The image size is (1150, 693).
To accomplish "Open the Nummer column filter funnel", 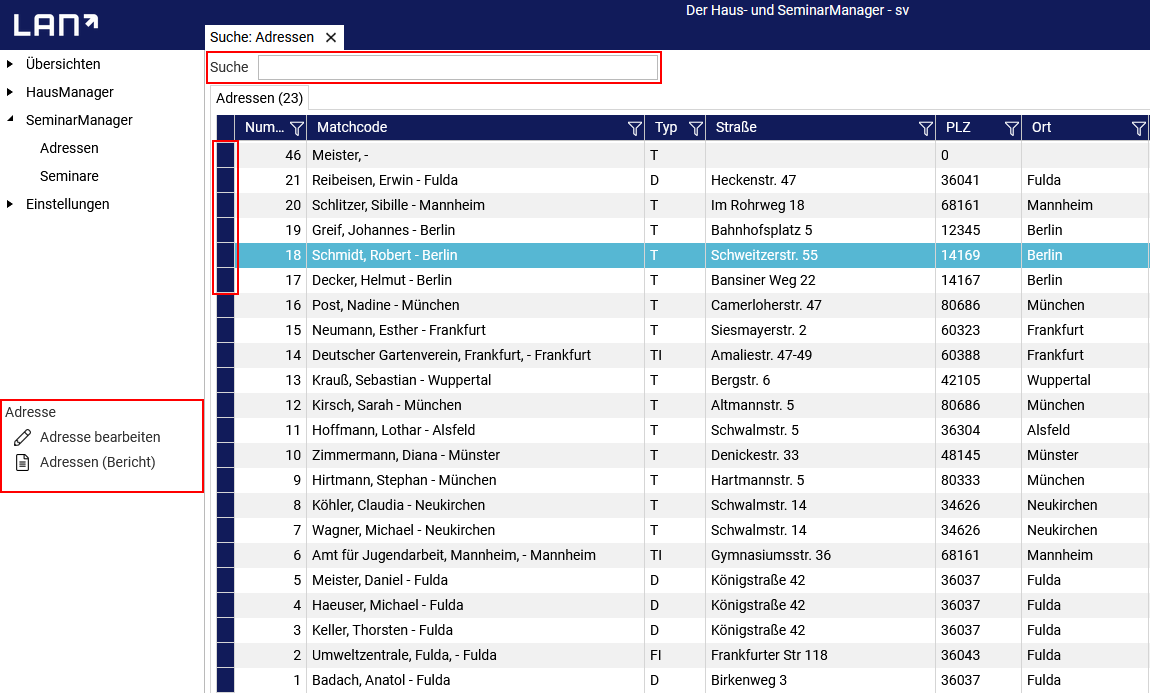I will 296,128.
